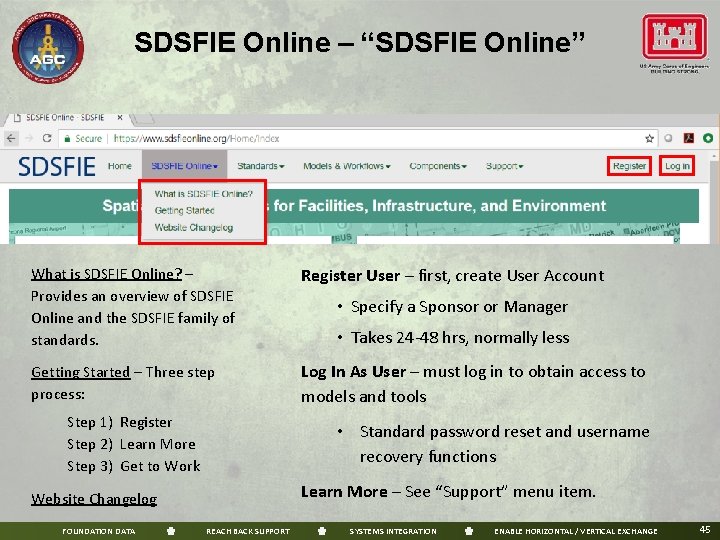Viewport: 720px width, 540px height.
Task: Click 'FOUNDATION DATA' in the footer bar
Action: pyautogui.click(x=99, y=531)
